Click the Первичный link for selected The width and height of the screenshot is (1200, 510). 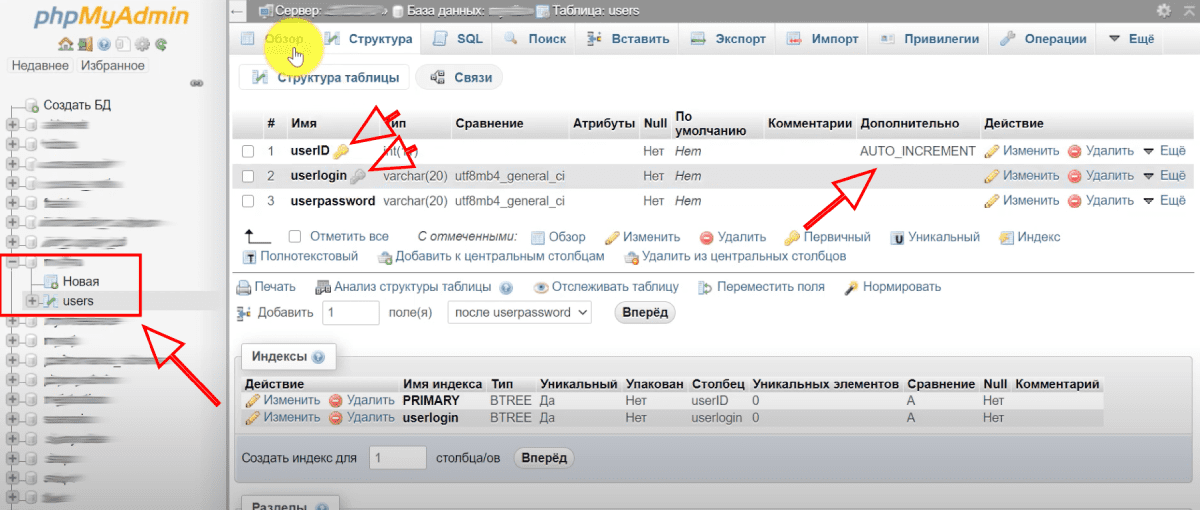[x=827, y=237]
